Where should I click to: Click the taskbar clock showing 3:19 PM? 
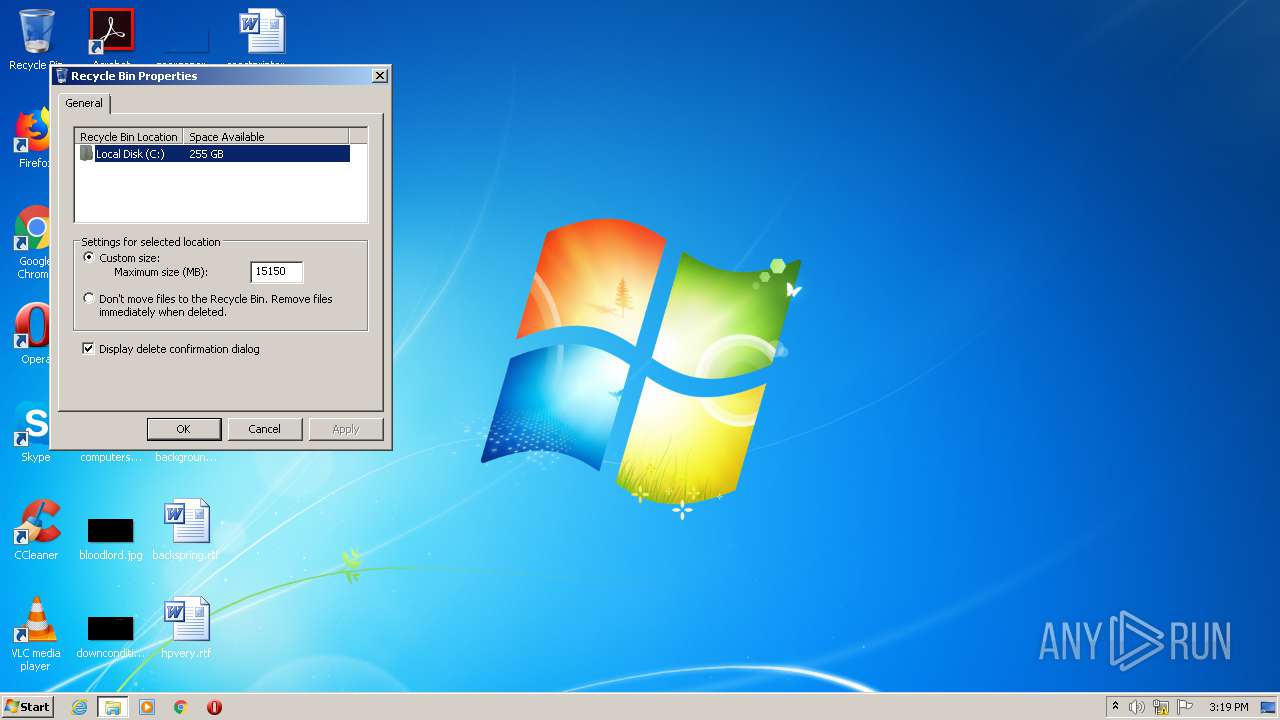[x=1228, y=707]
